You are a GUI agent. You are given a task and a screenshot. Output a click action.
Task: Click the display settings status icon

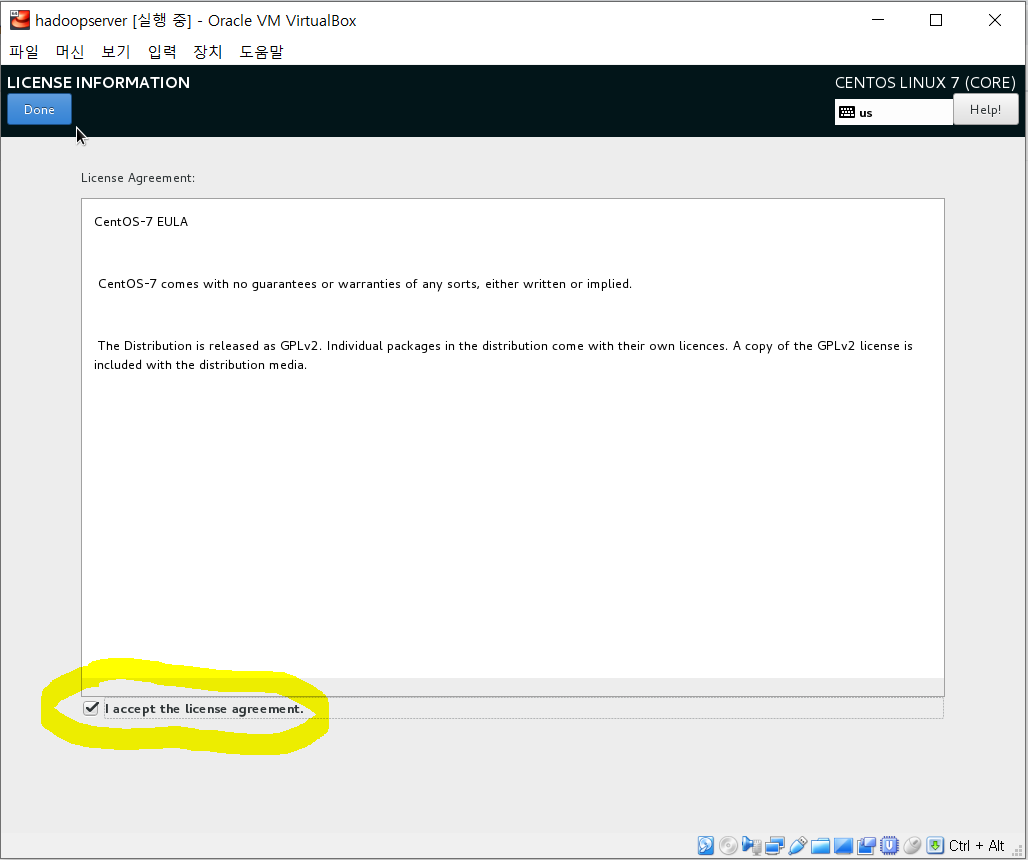pyautogui.click(x=843, y=846)
